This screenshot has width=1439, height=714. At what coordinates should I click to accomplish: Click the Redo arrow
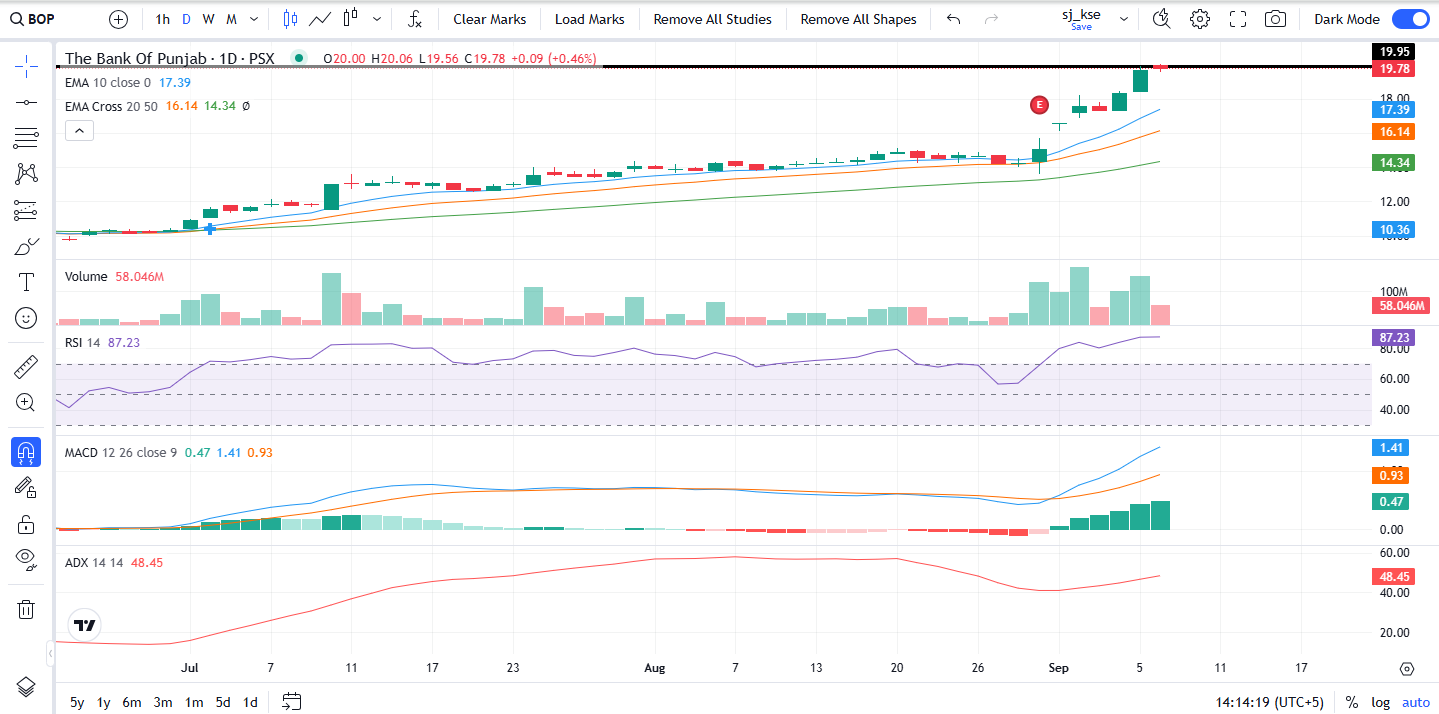click(x=991, y=19)
